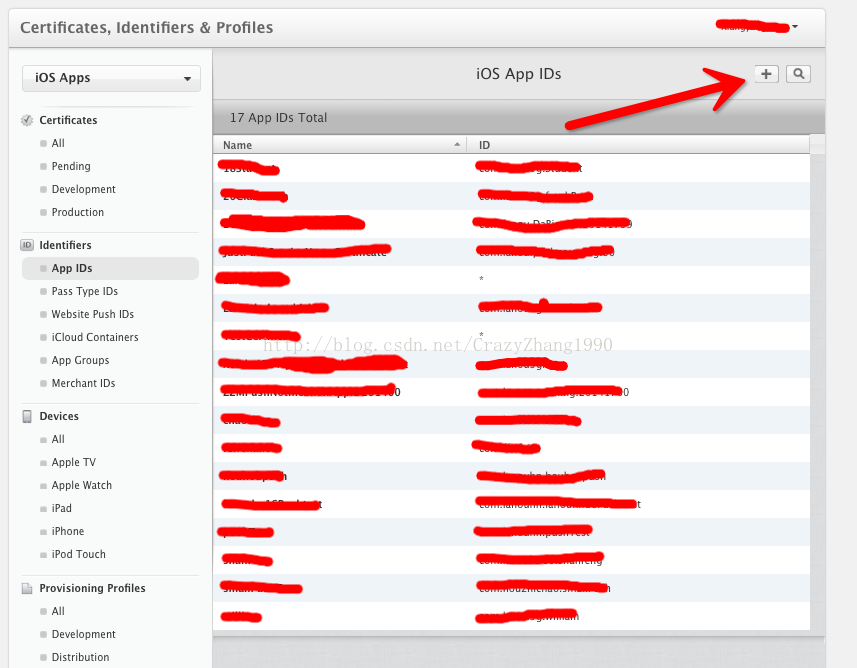
Task: Show Development provisioning profiles
Action: pos(84,634)
